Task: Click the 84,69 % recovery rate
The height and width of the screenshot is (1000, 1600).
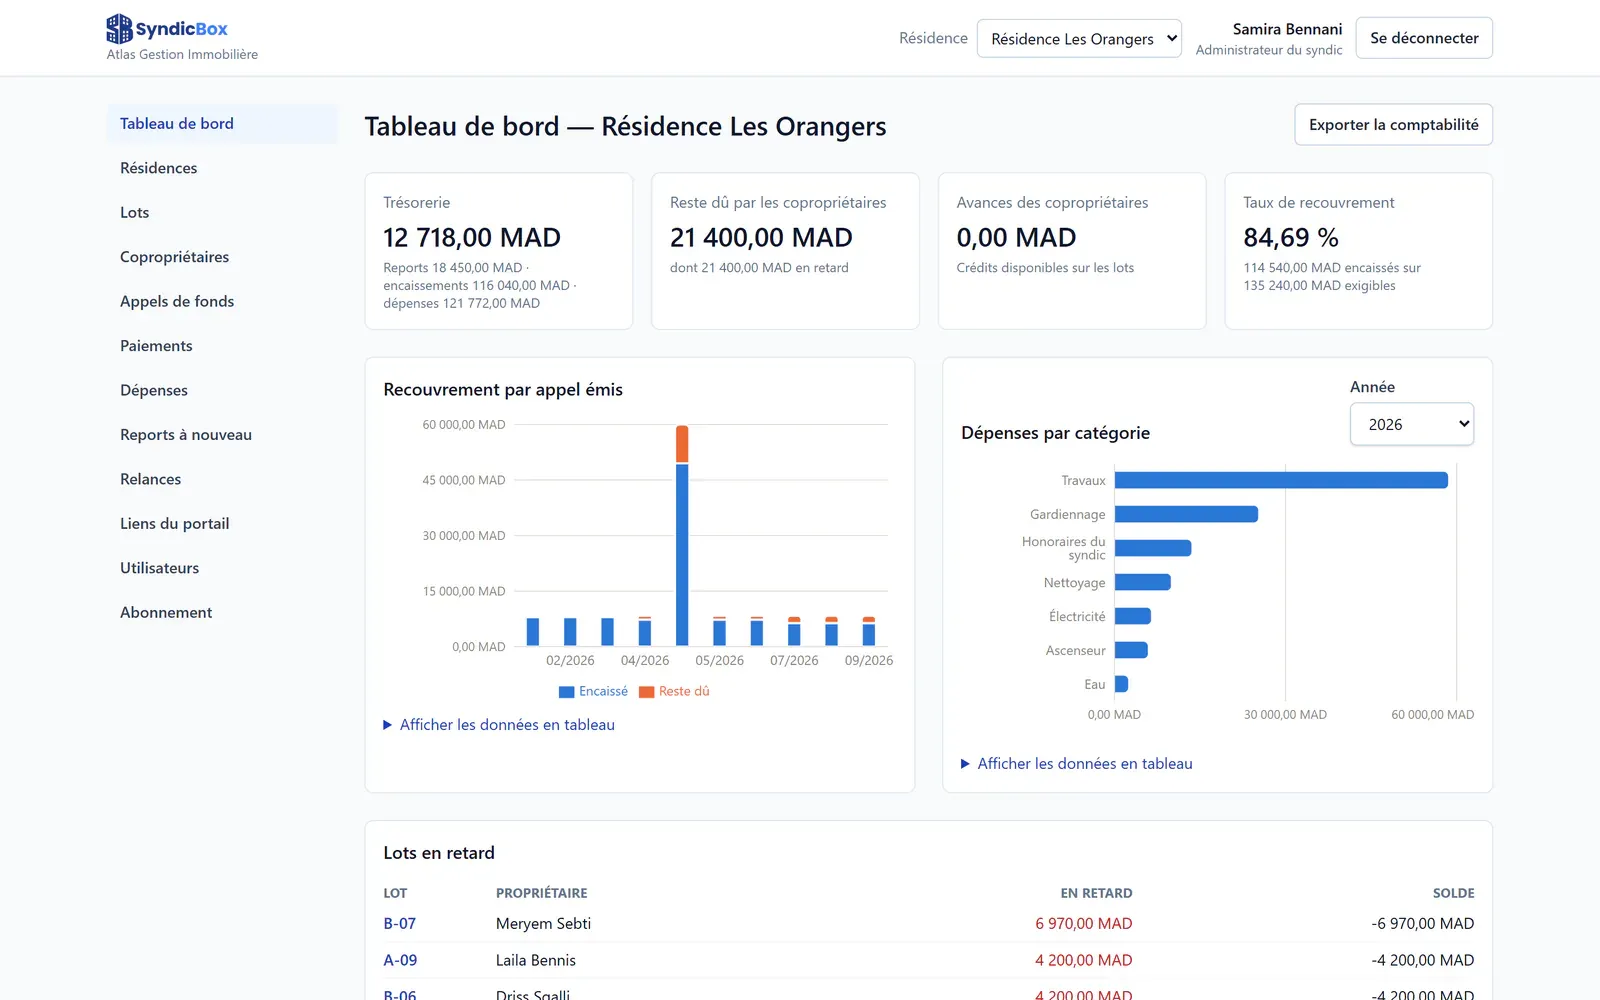Action: tap(1291, 238)
